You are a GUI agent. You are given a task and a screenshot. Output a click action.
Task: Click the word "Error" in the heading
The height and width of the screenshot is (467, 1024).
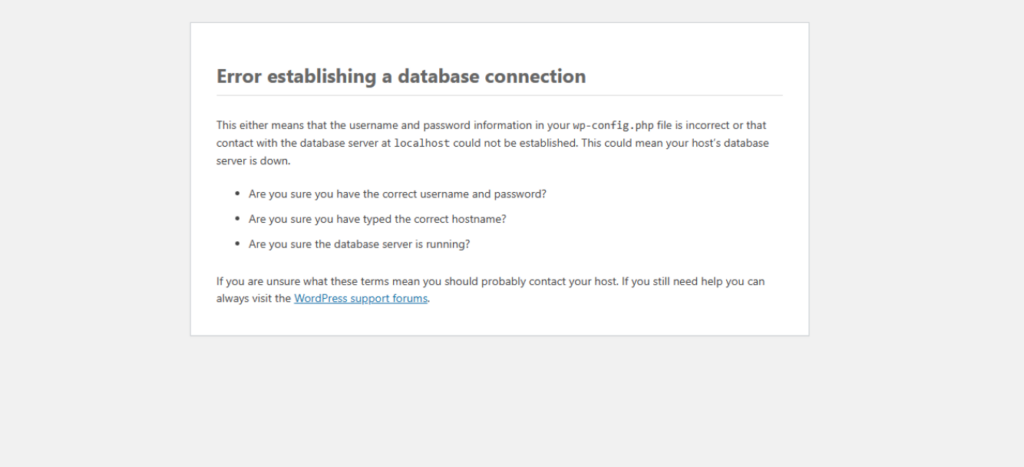pyautogui.click(x=240, y=76)
